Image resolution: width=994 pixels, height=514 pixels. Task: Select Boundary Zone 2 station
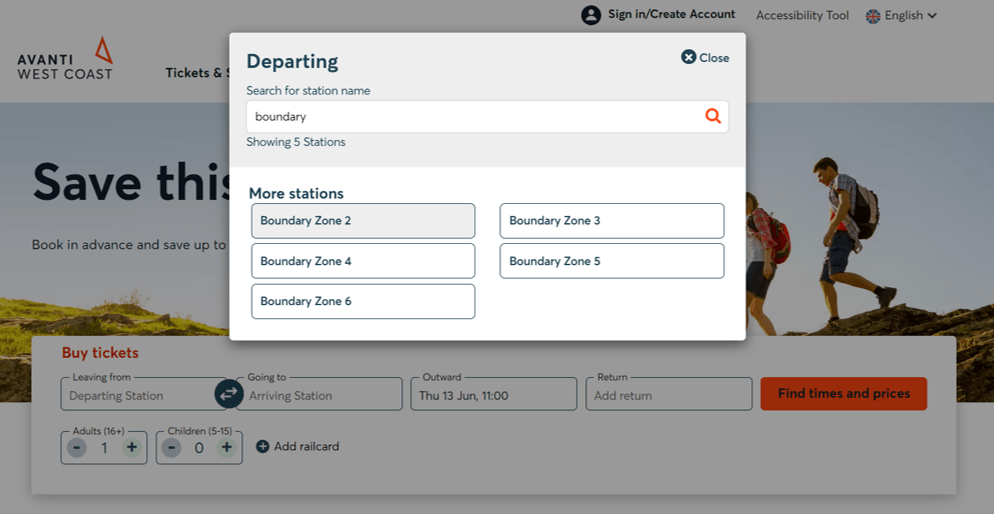tap(363, 221)
